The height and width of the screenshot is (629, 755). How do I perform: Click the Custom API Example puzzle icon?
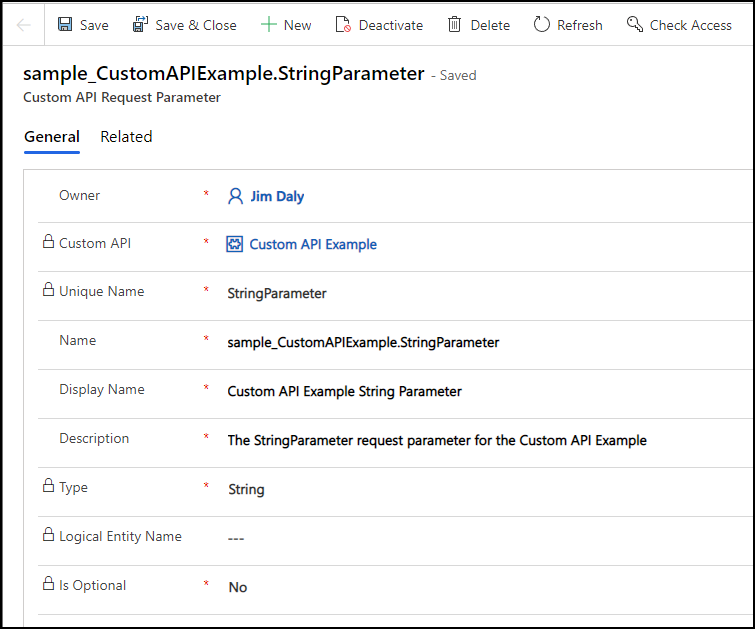tap(235, 244)
